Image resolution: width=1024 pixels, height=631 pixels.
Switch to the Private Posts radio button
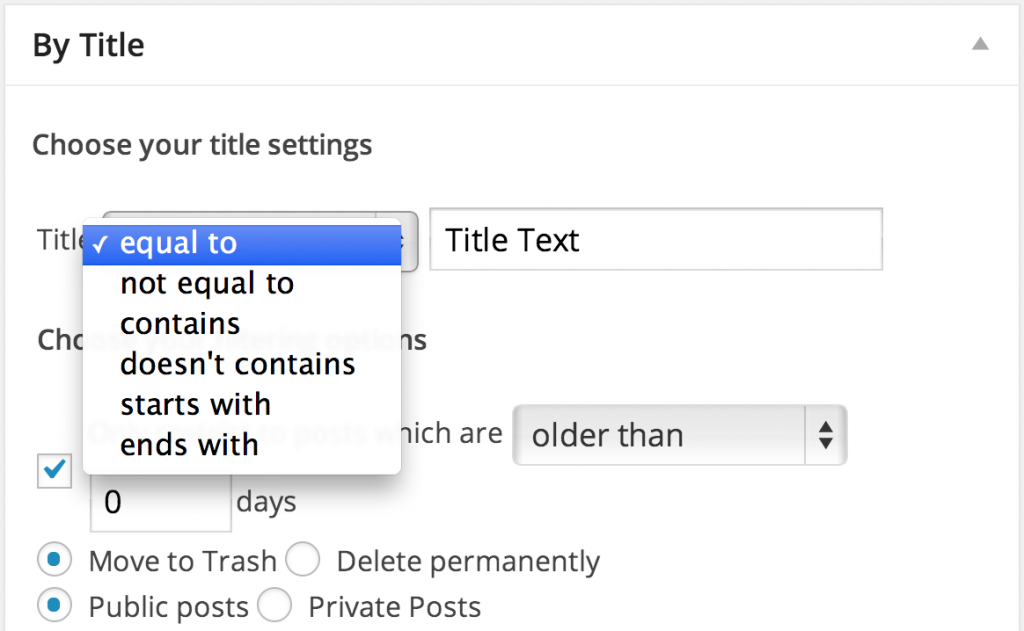[275, 606]
